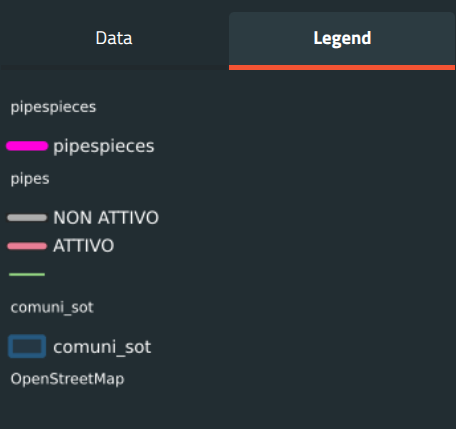This screenshot has width=456, height=429.
Task: Click the word Data in the tab
Action: [x=114, y=38]
